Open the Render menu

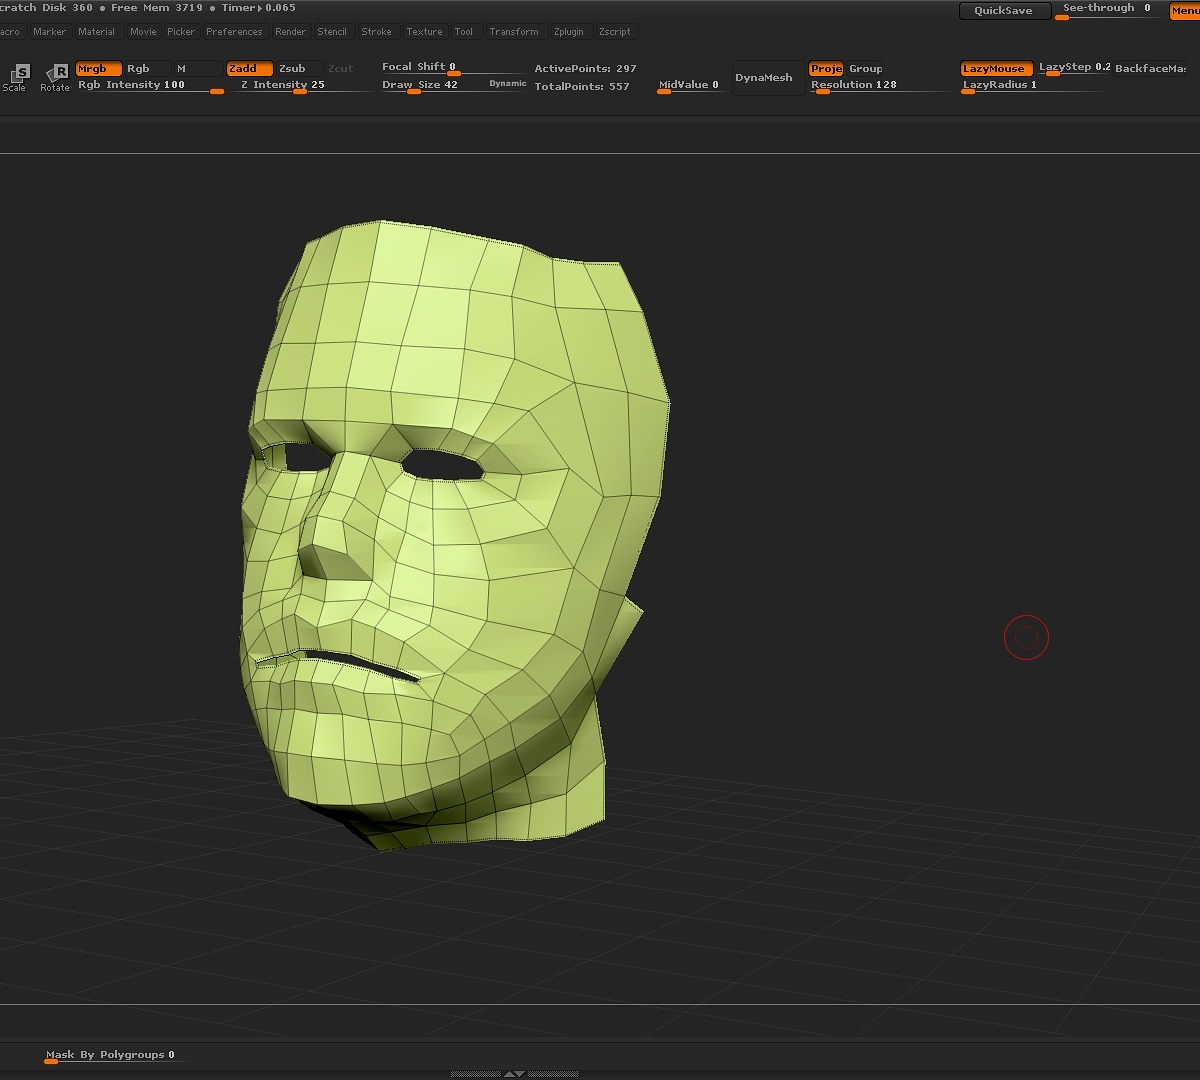click(290, 32)
